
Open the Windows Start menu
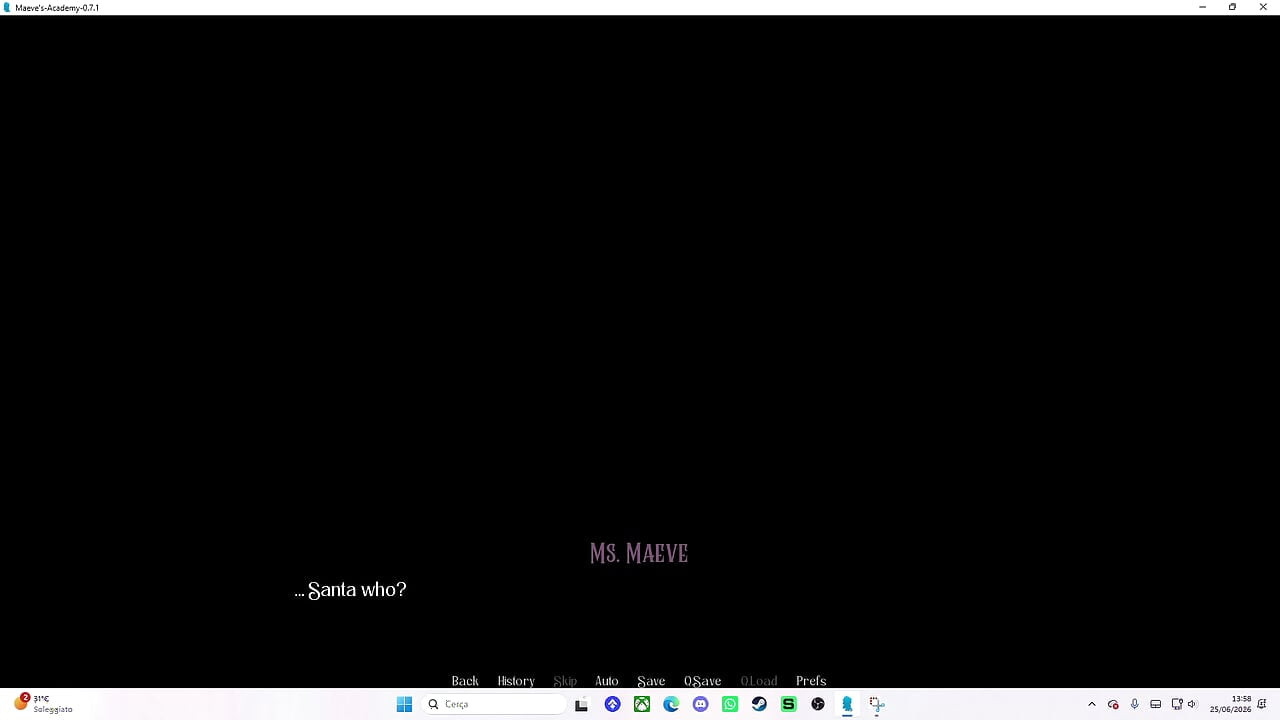coord(404,704)
